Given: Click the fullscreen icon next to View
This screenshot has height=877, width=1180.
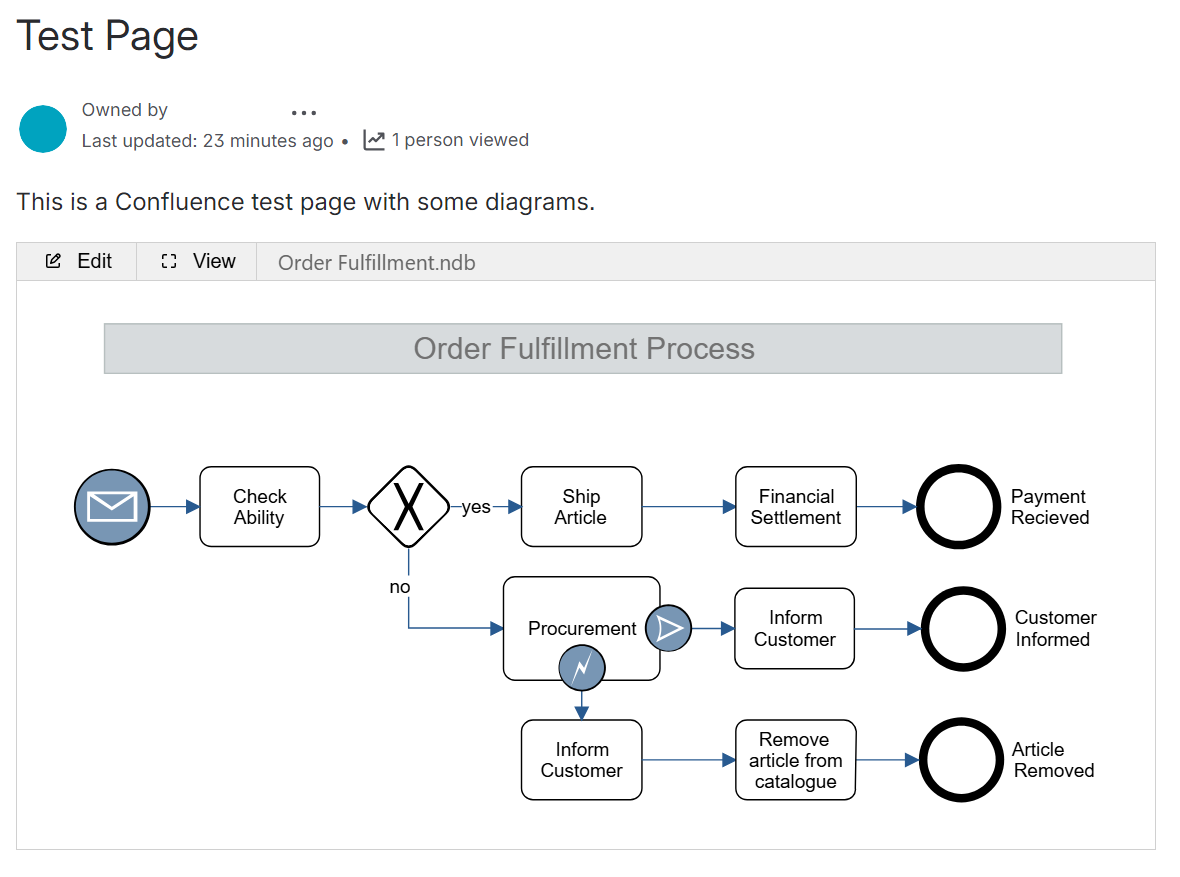Looking at the screenshot, I should pyautogui.click(x=168, y=261).
